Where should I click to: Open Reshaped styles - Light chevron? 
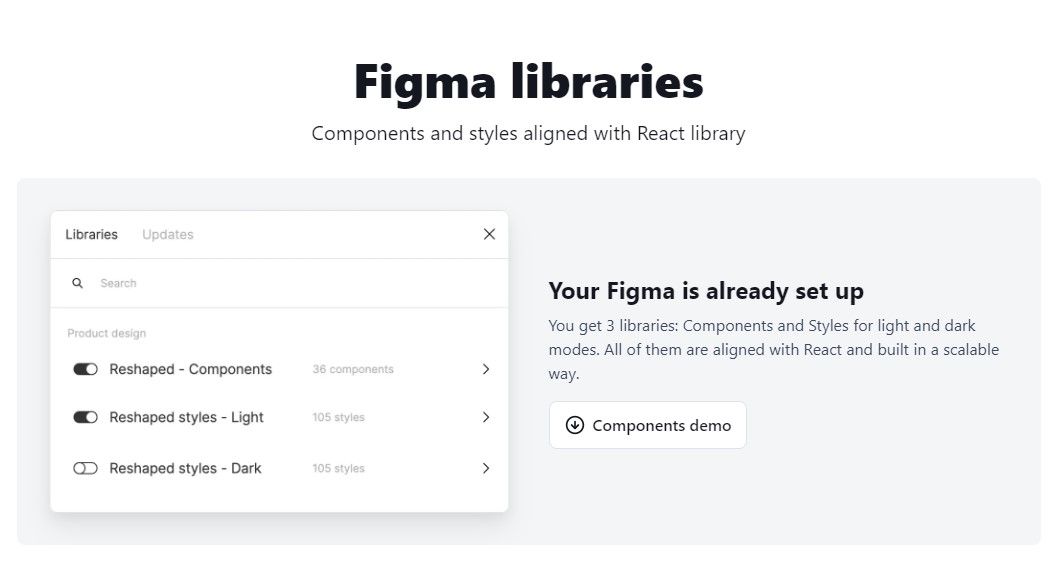click(486, 417)
